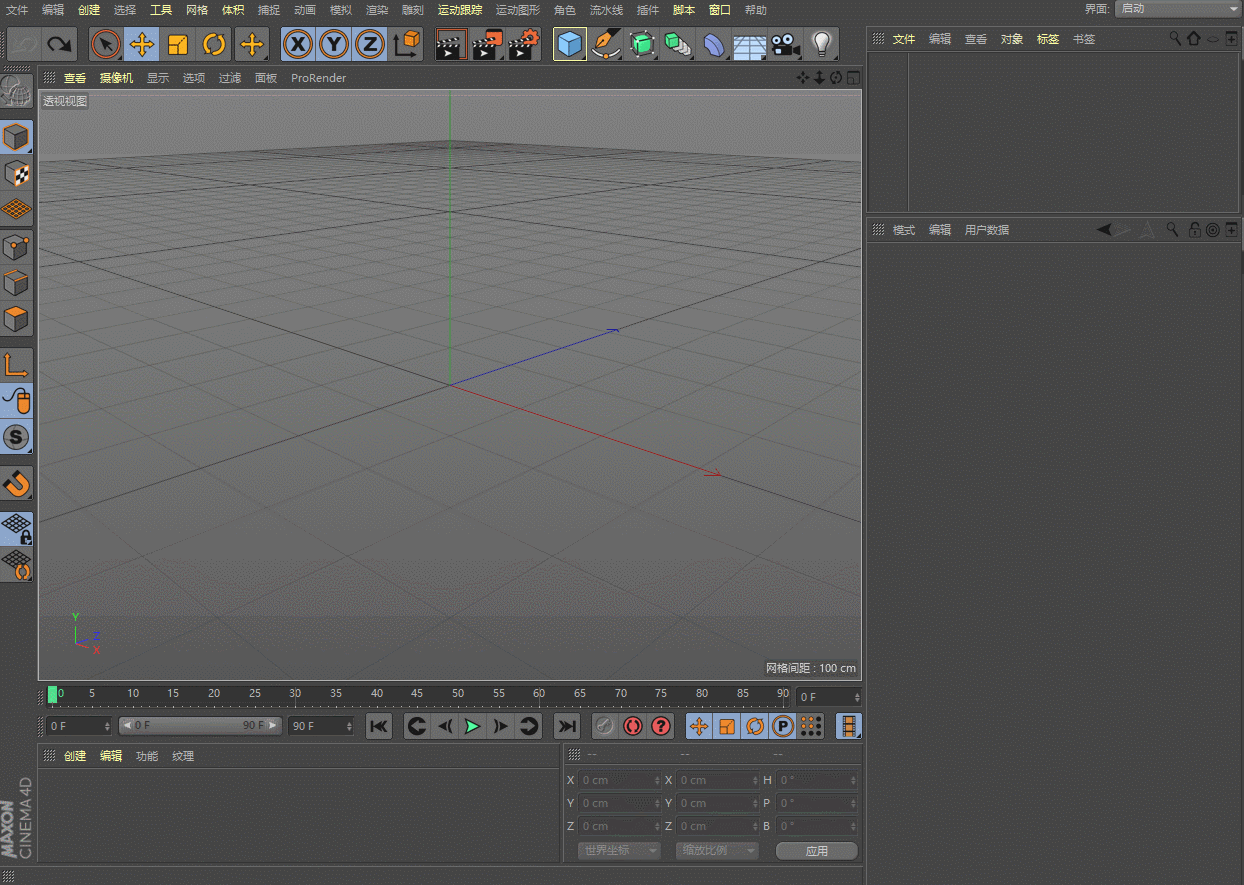Viewport: 1244px width, 885px height.
Task: Open the 运动跟踪 menu
Action: coord(459,10)
